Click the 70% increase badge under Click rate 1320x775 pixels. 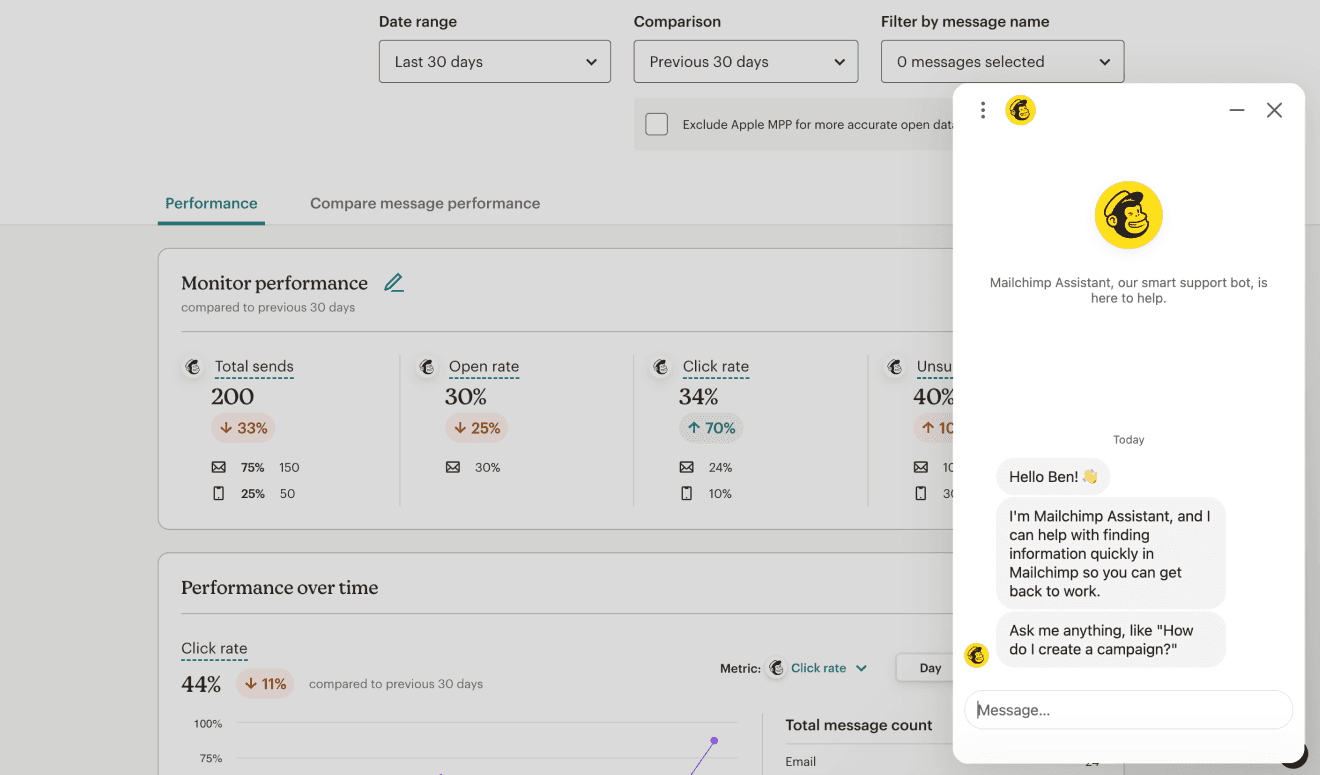[x=710, y=427]
